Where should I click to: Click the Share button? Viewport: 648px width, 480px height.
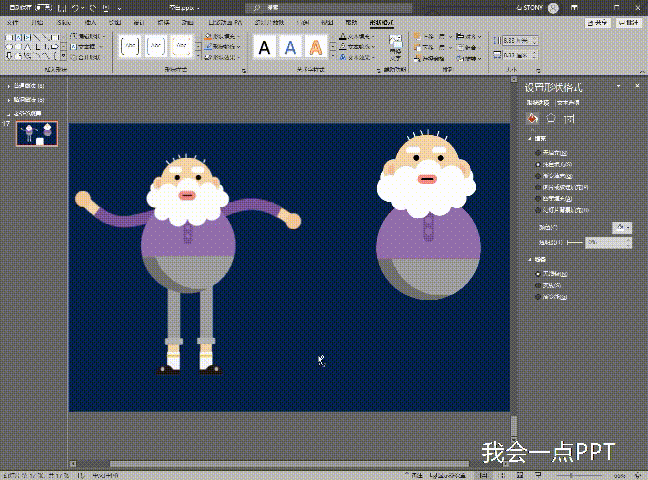(597, 23)
